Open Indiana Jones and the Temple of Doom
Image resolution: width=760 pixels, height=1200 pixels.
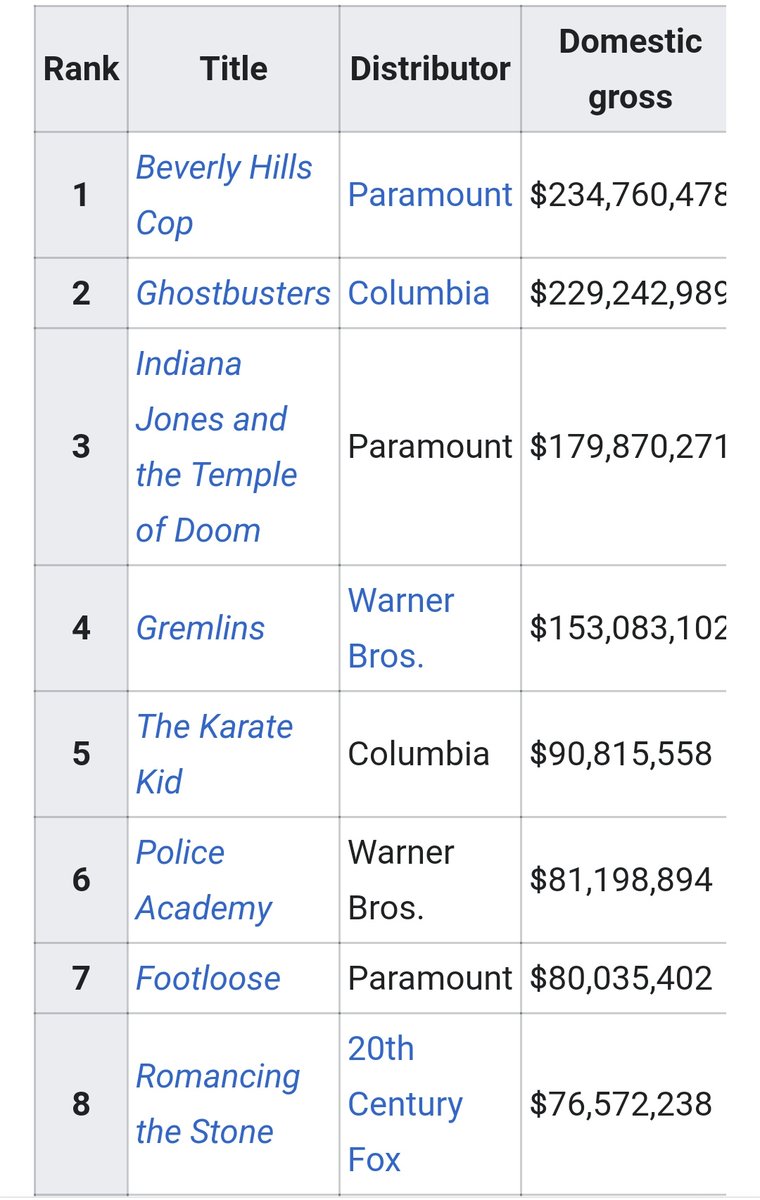216,446
